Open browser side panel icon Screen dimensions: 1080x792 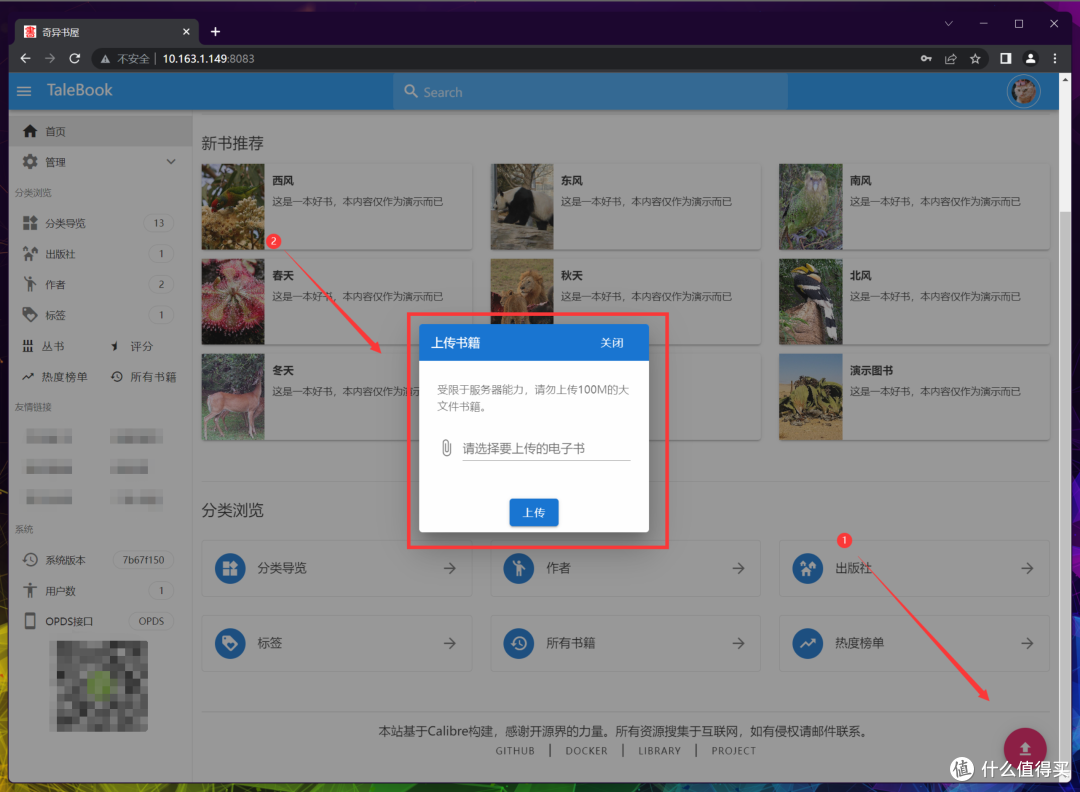coord(1006,59)
